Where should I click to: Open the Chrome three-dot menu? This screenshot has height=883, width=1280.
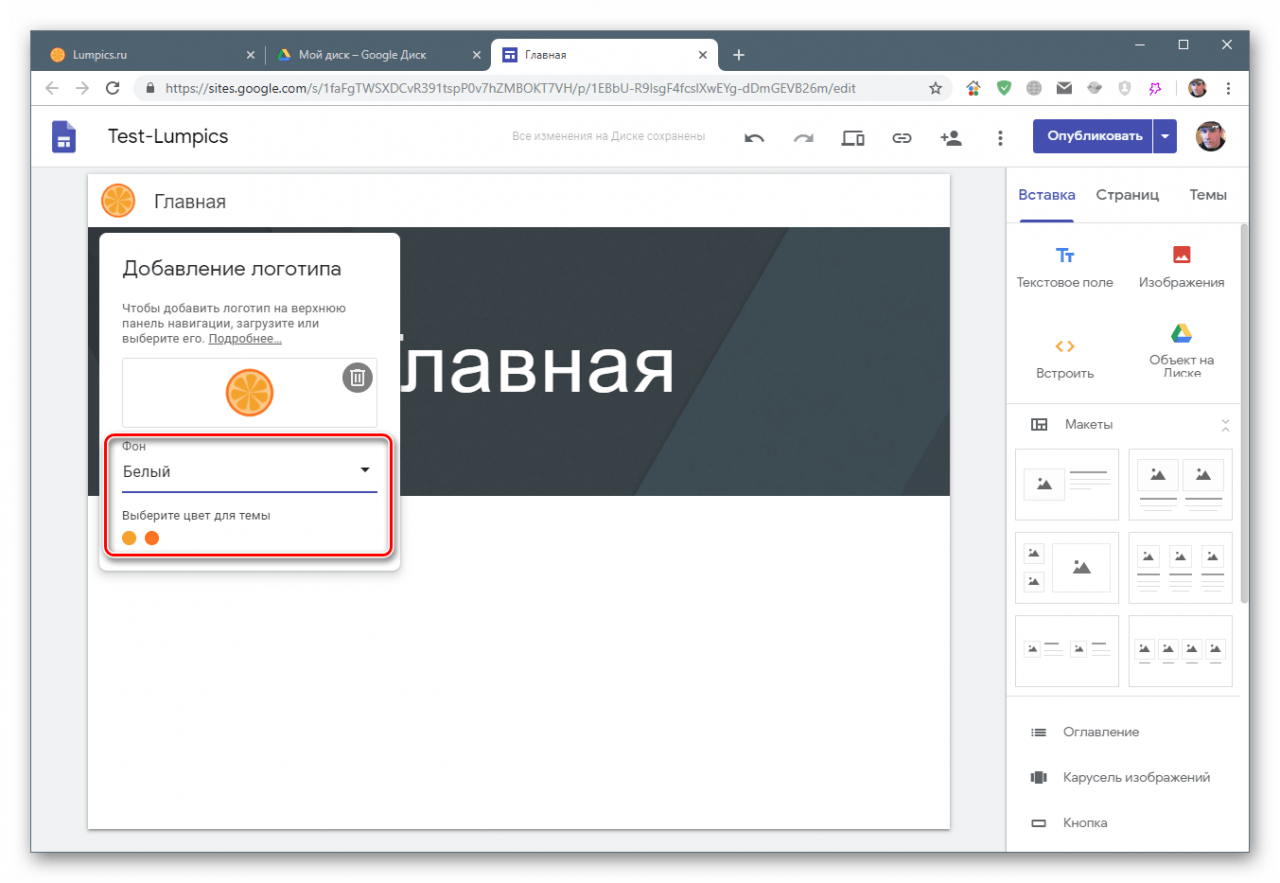point(1228,88)
